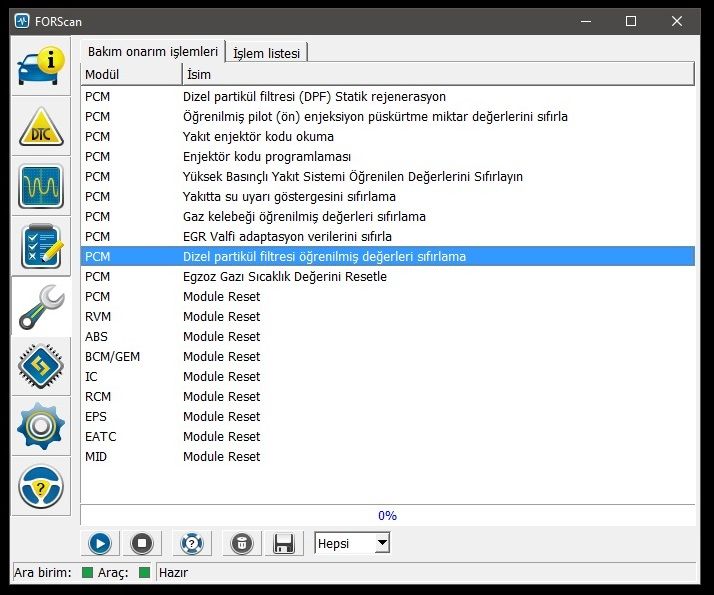
Task: Start the selected procedure with Play
Action: [x=100, y=543]
